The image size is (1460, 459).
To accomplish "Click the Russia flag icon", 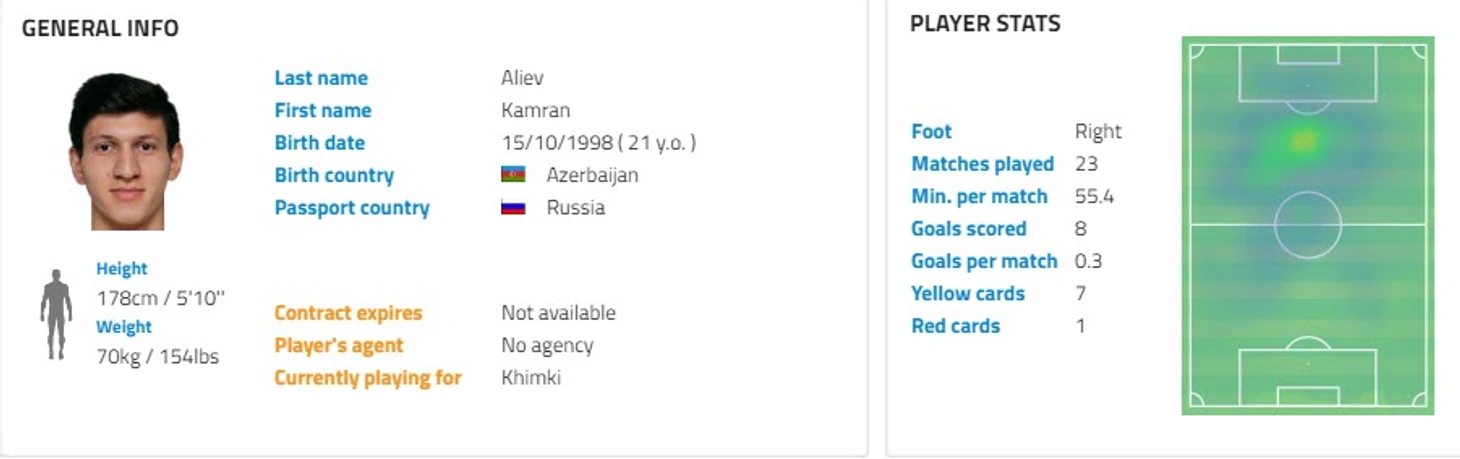I will (513, 208).
